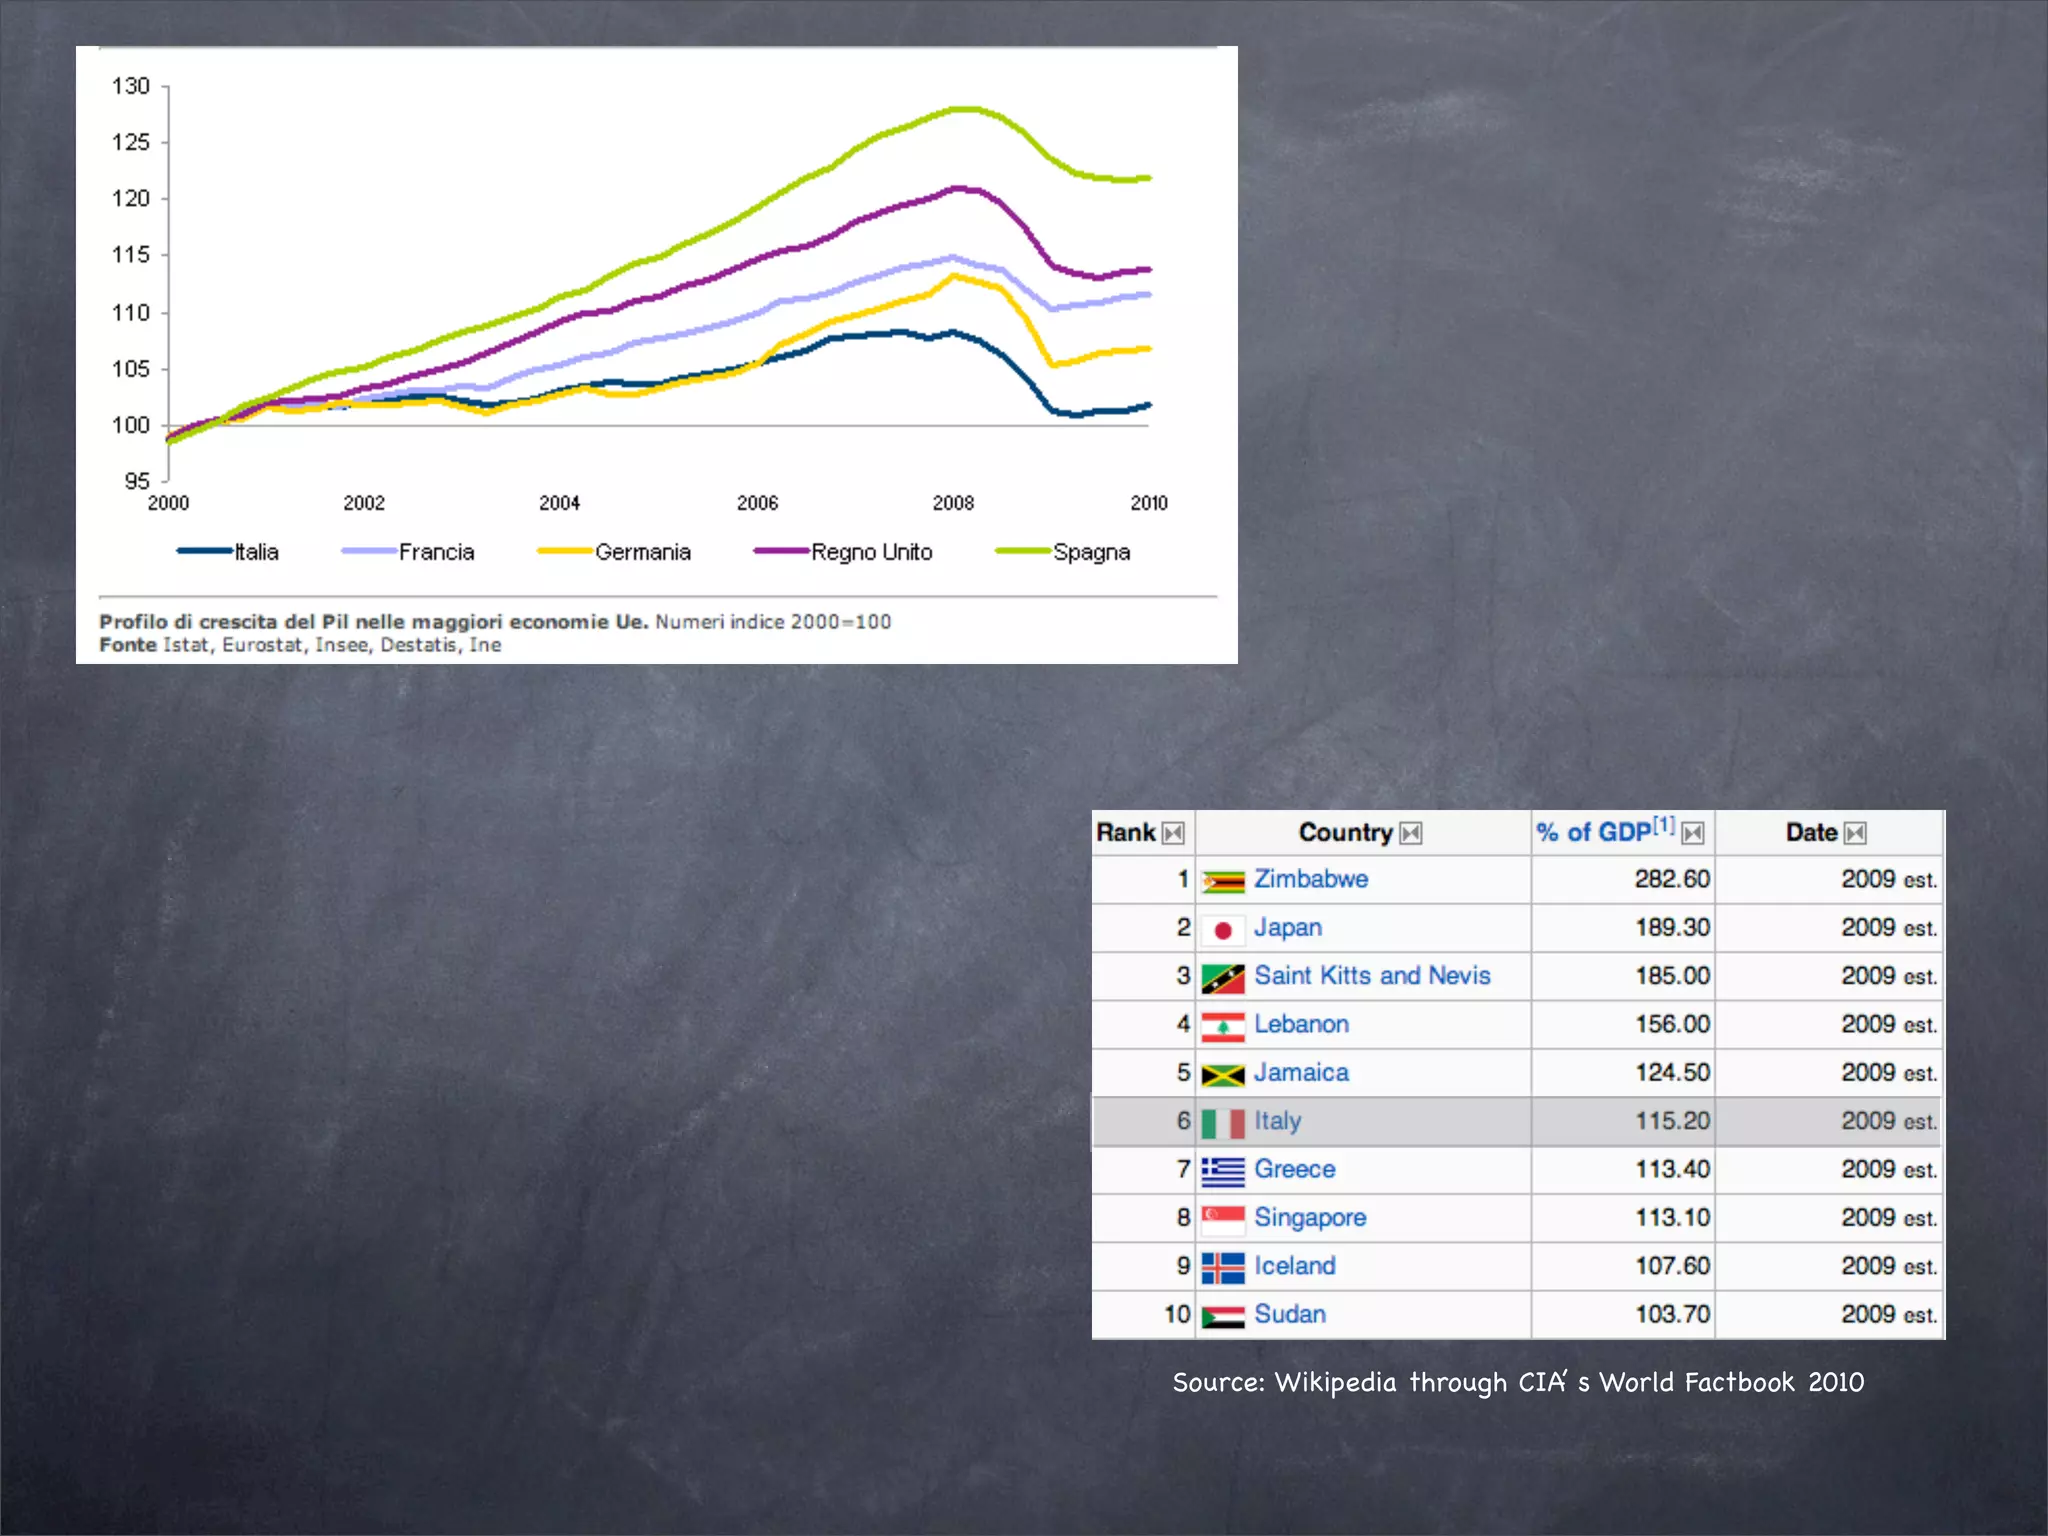Open the Zimbabwe country link

[x=1310, y=879]
